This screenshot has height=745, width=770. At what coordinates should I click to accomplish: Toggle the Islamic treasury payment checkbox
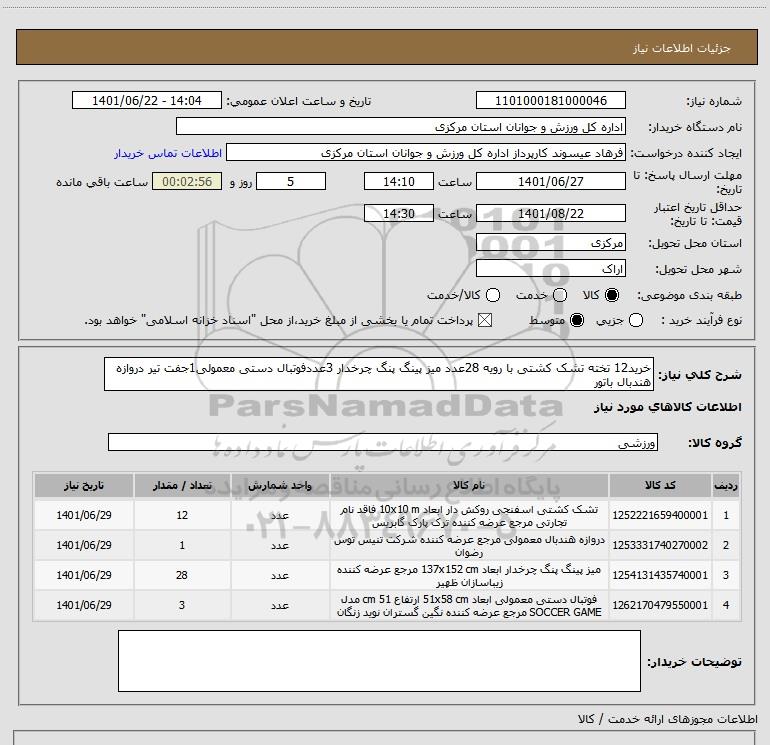coord(485,320)
